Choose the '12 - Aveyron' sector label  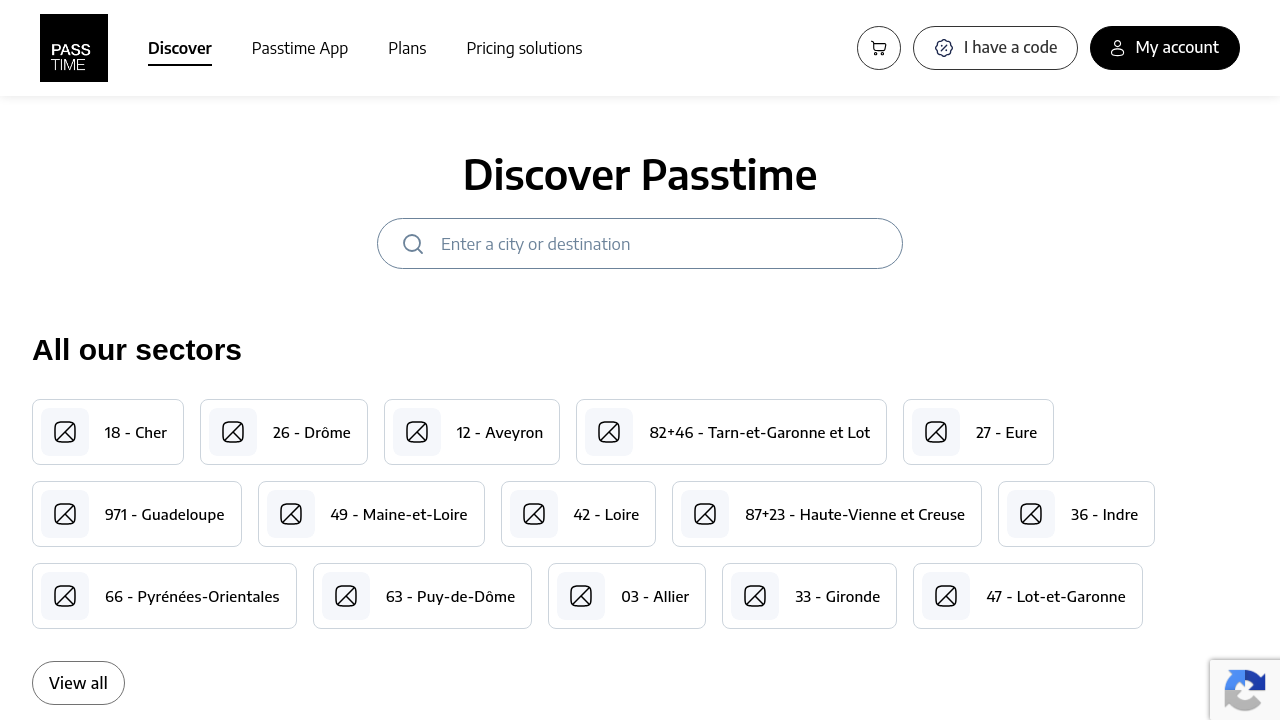500,432
